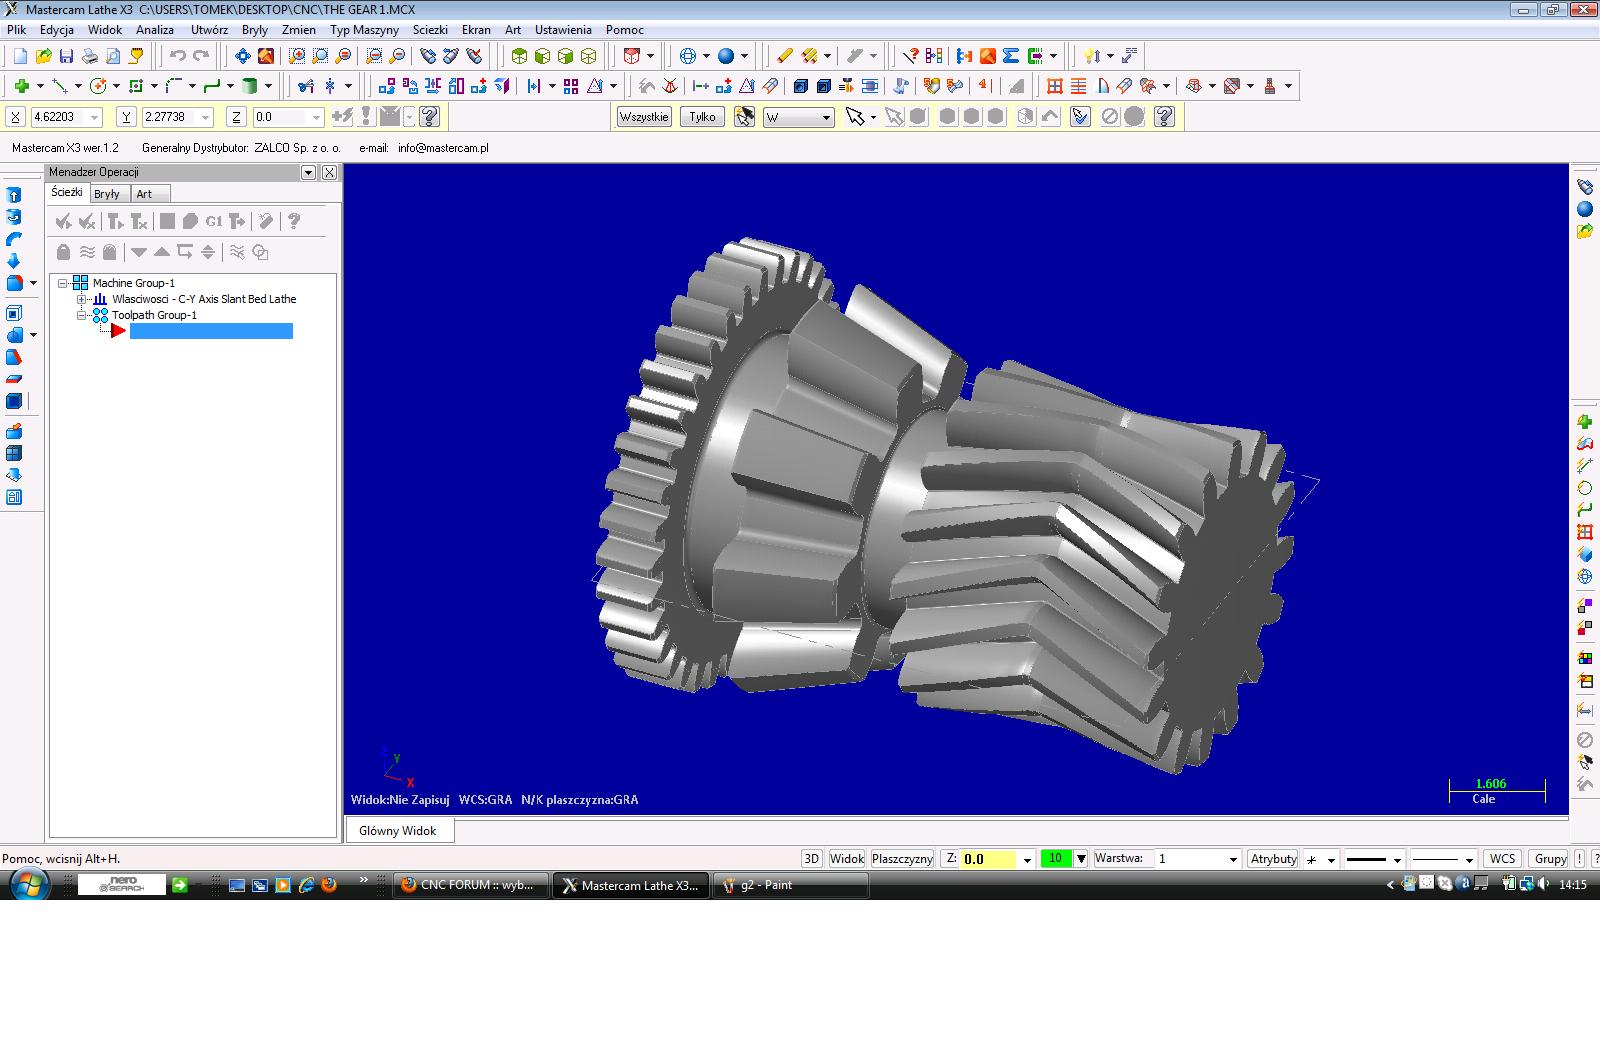
Task: Click the Operations Manager help question mark
Action: (x=293, y=221)
